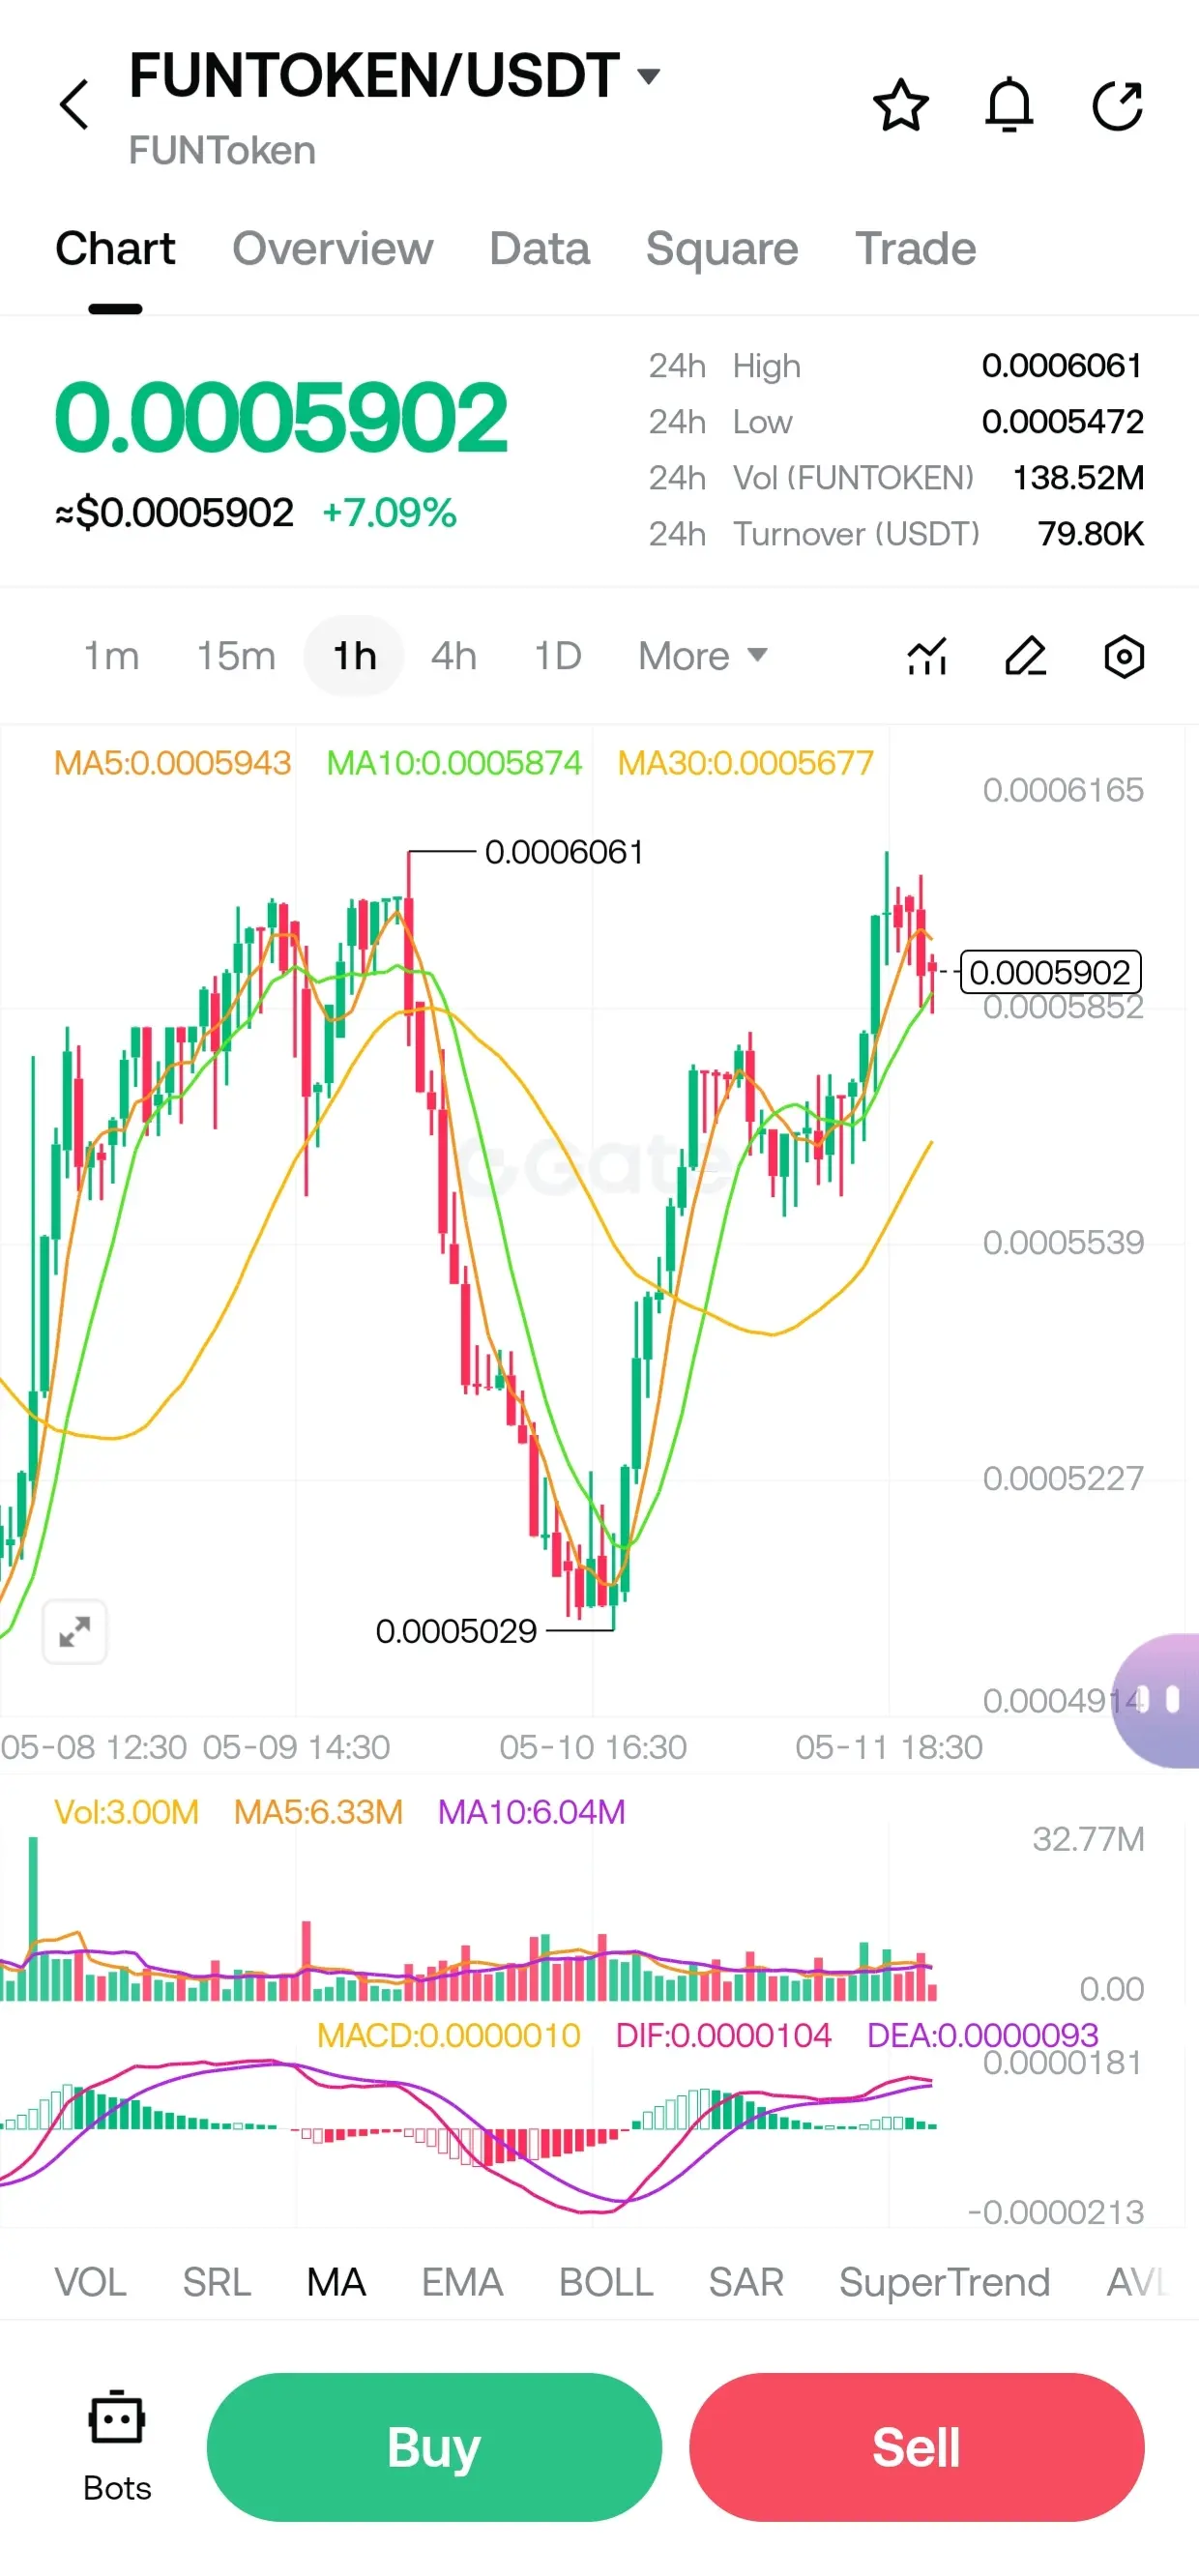
Task: Tap the 24h Turnover value 79.80K
Action: [x=1090, y=534]
